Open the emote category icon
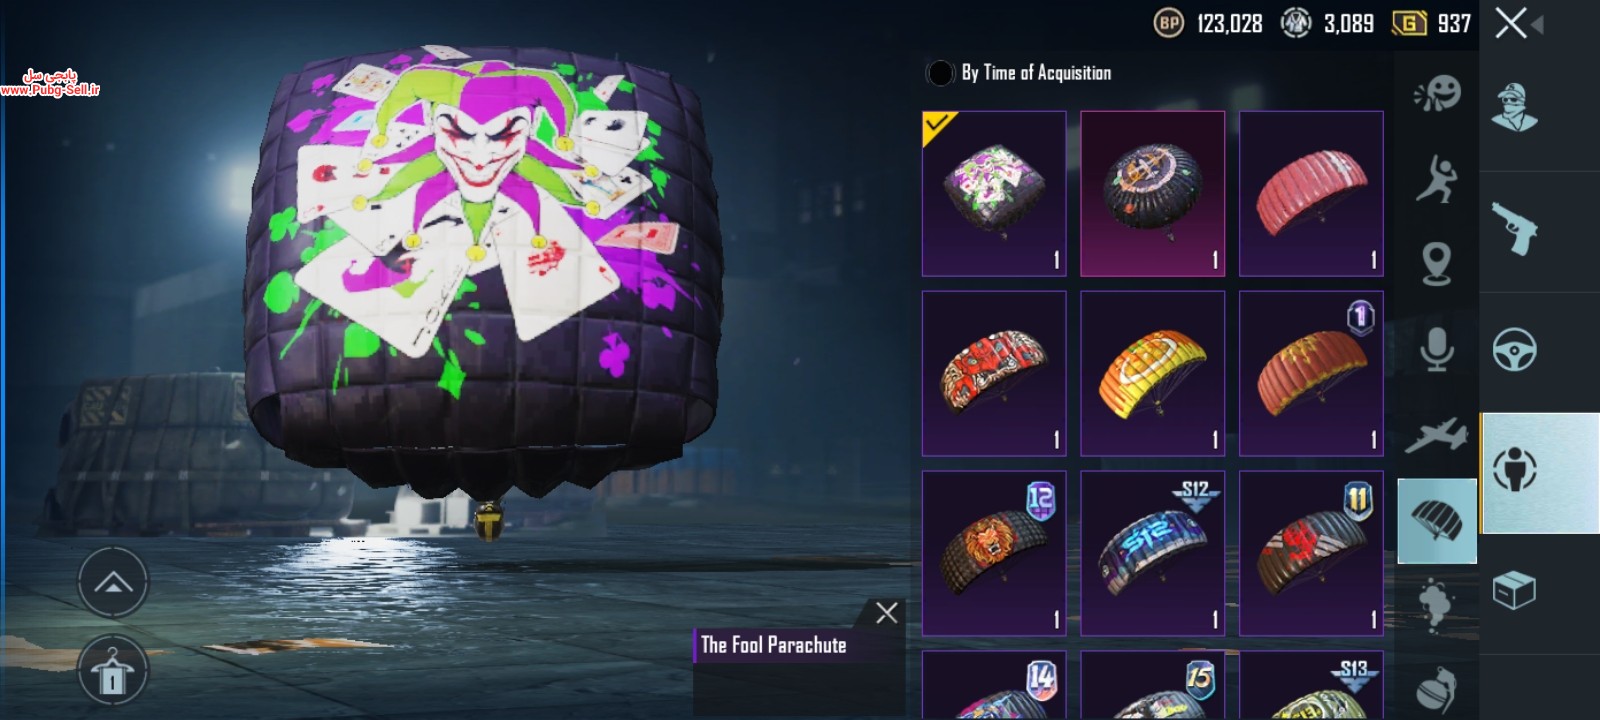The height and width of the screenshot is (720, 1600). 1437,94
